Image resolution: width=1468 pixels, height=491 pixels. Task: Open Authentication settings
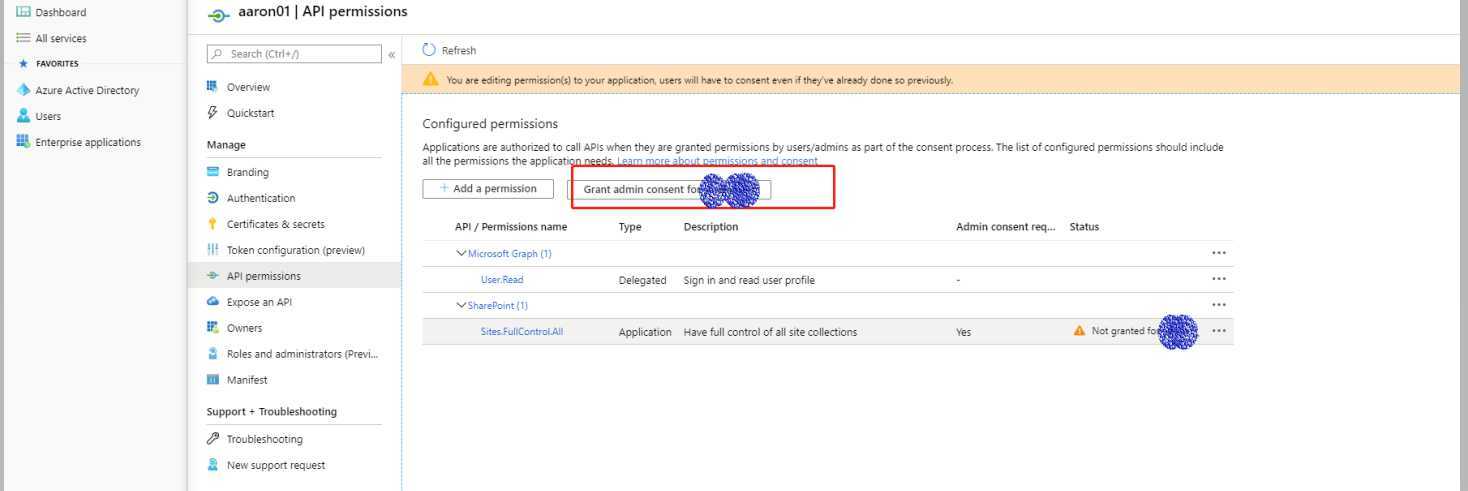pyautogui.click(x=261, y=198)
